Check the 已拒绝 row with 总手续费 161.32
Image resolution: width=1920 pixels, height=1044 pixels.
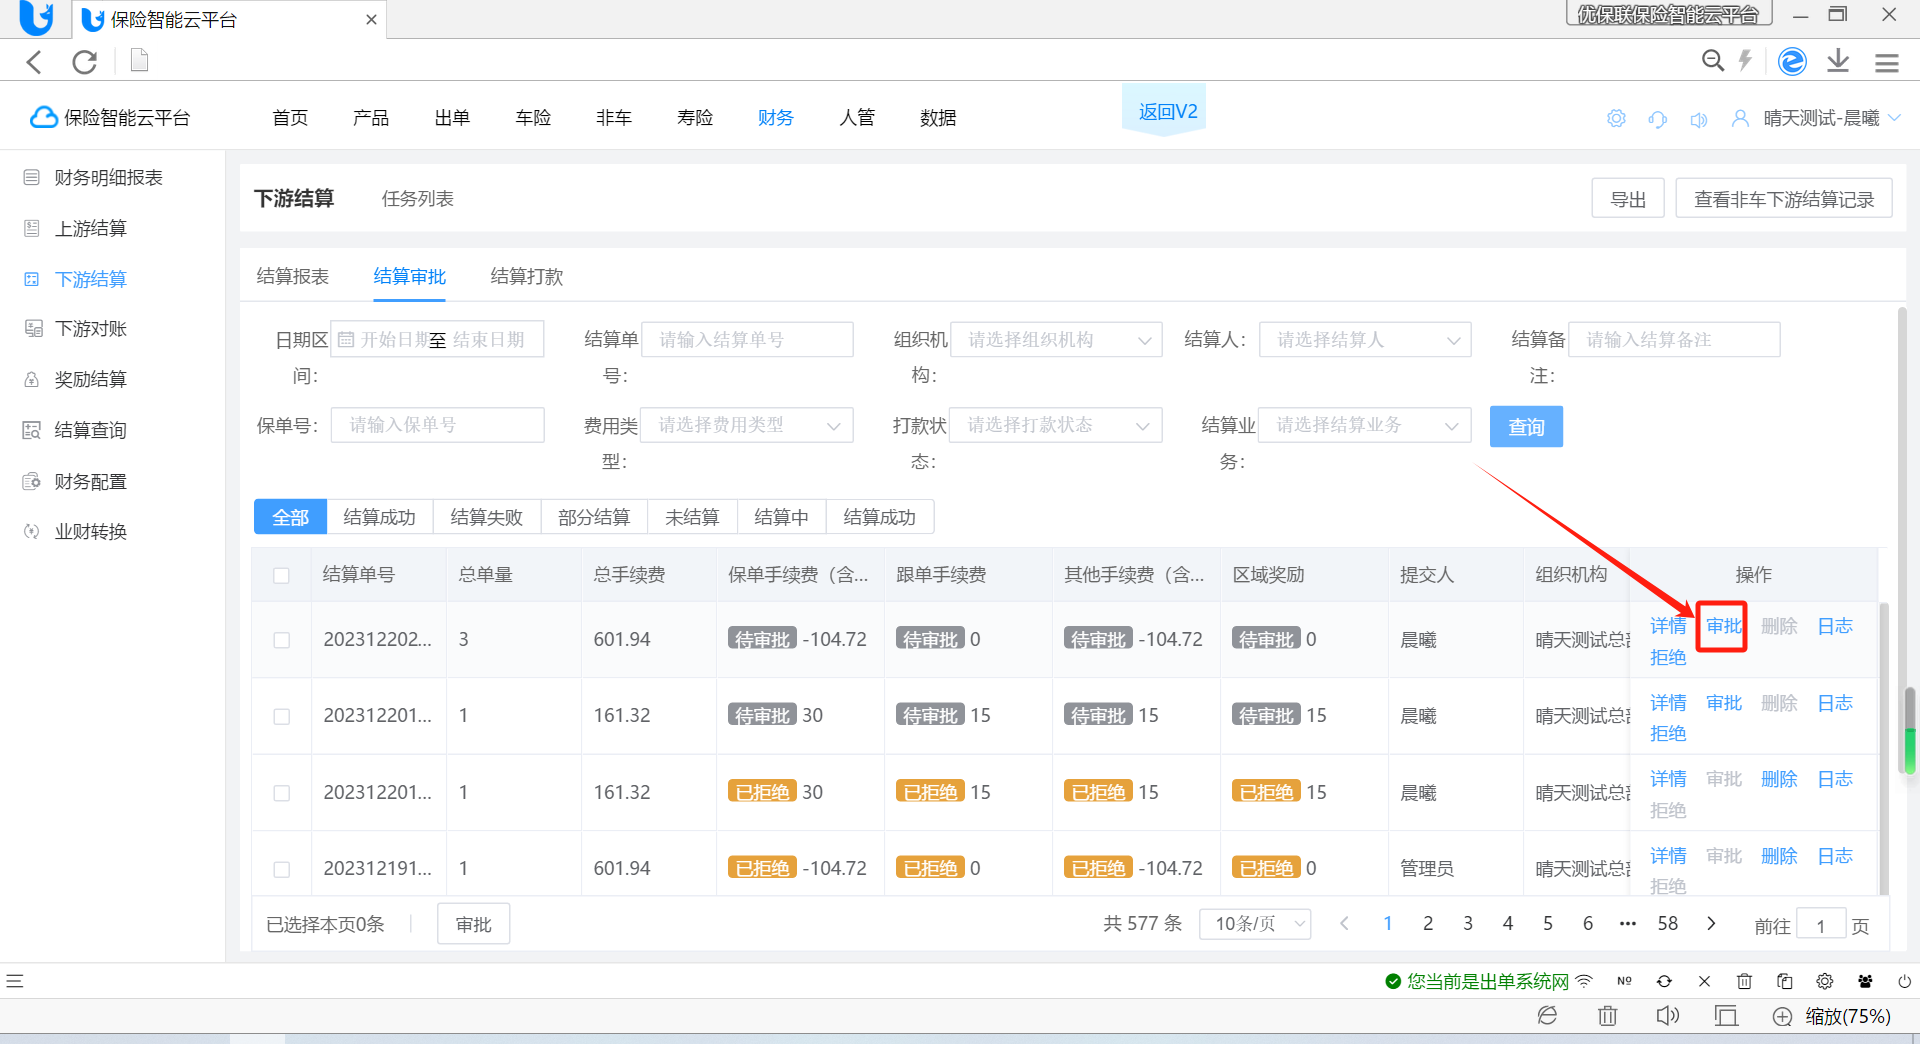pos(282,793)
